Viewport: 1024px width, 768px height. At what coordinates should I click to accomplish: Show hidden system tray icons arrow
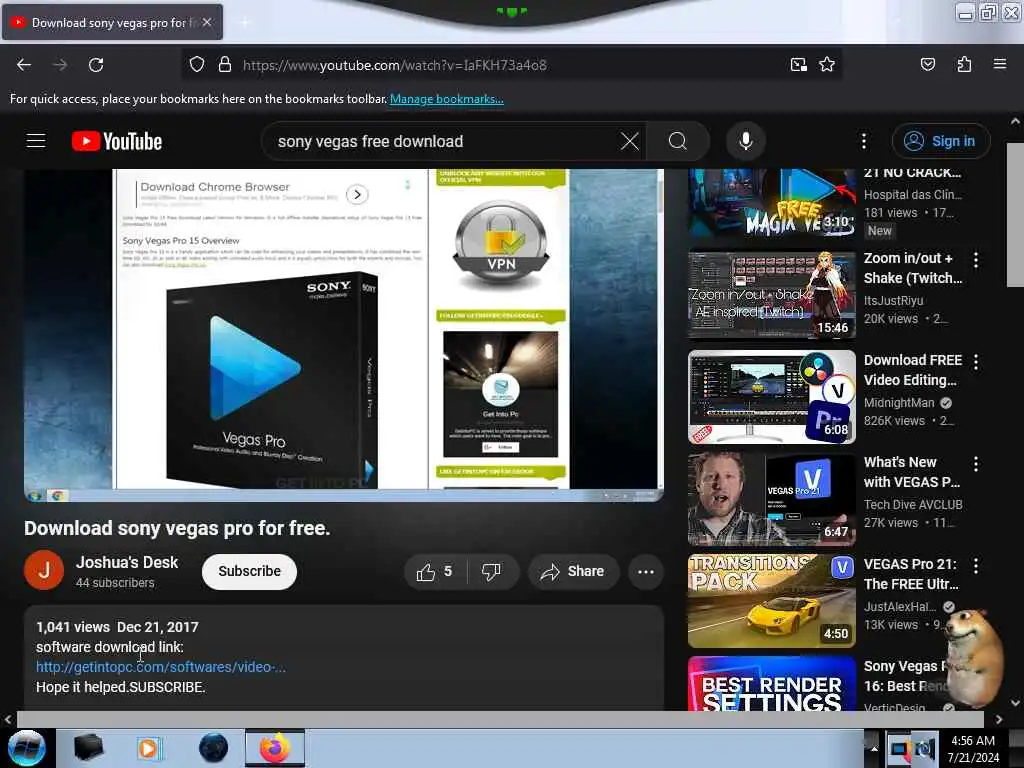coord(874,748)
